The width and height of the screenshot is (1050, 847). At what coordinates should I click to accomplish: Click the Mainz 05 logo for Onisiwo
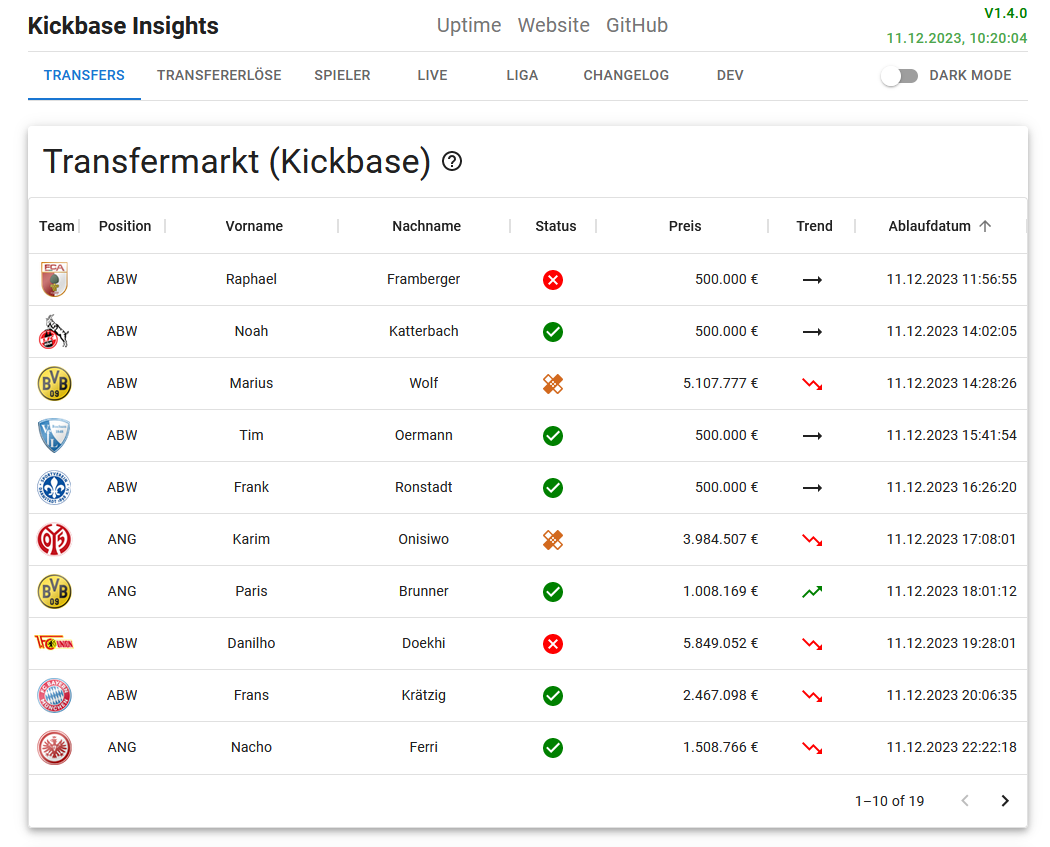pyautogui.click(x=54, y=540)
